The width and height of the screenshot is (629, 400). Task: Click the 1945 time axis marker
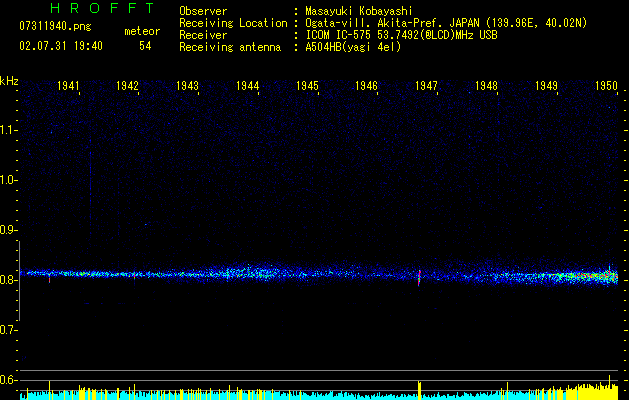[307, 86]
